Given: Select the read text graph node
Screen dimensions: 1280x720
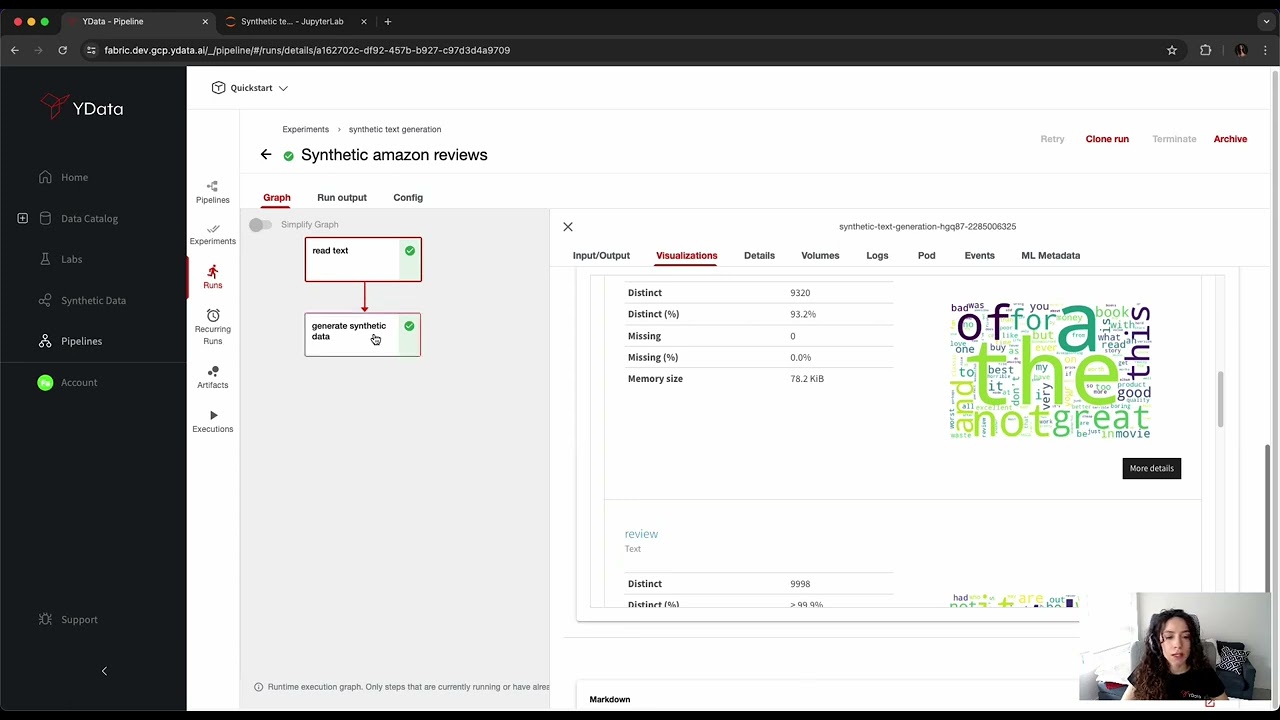Looking at the screenshot, I should click(x=363, y=259).
